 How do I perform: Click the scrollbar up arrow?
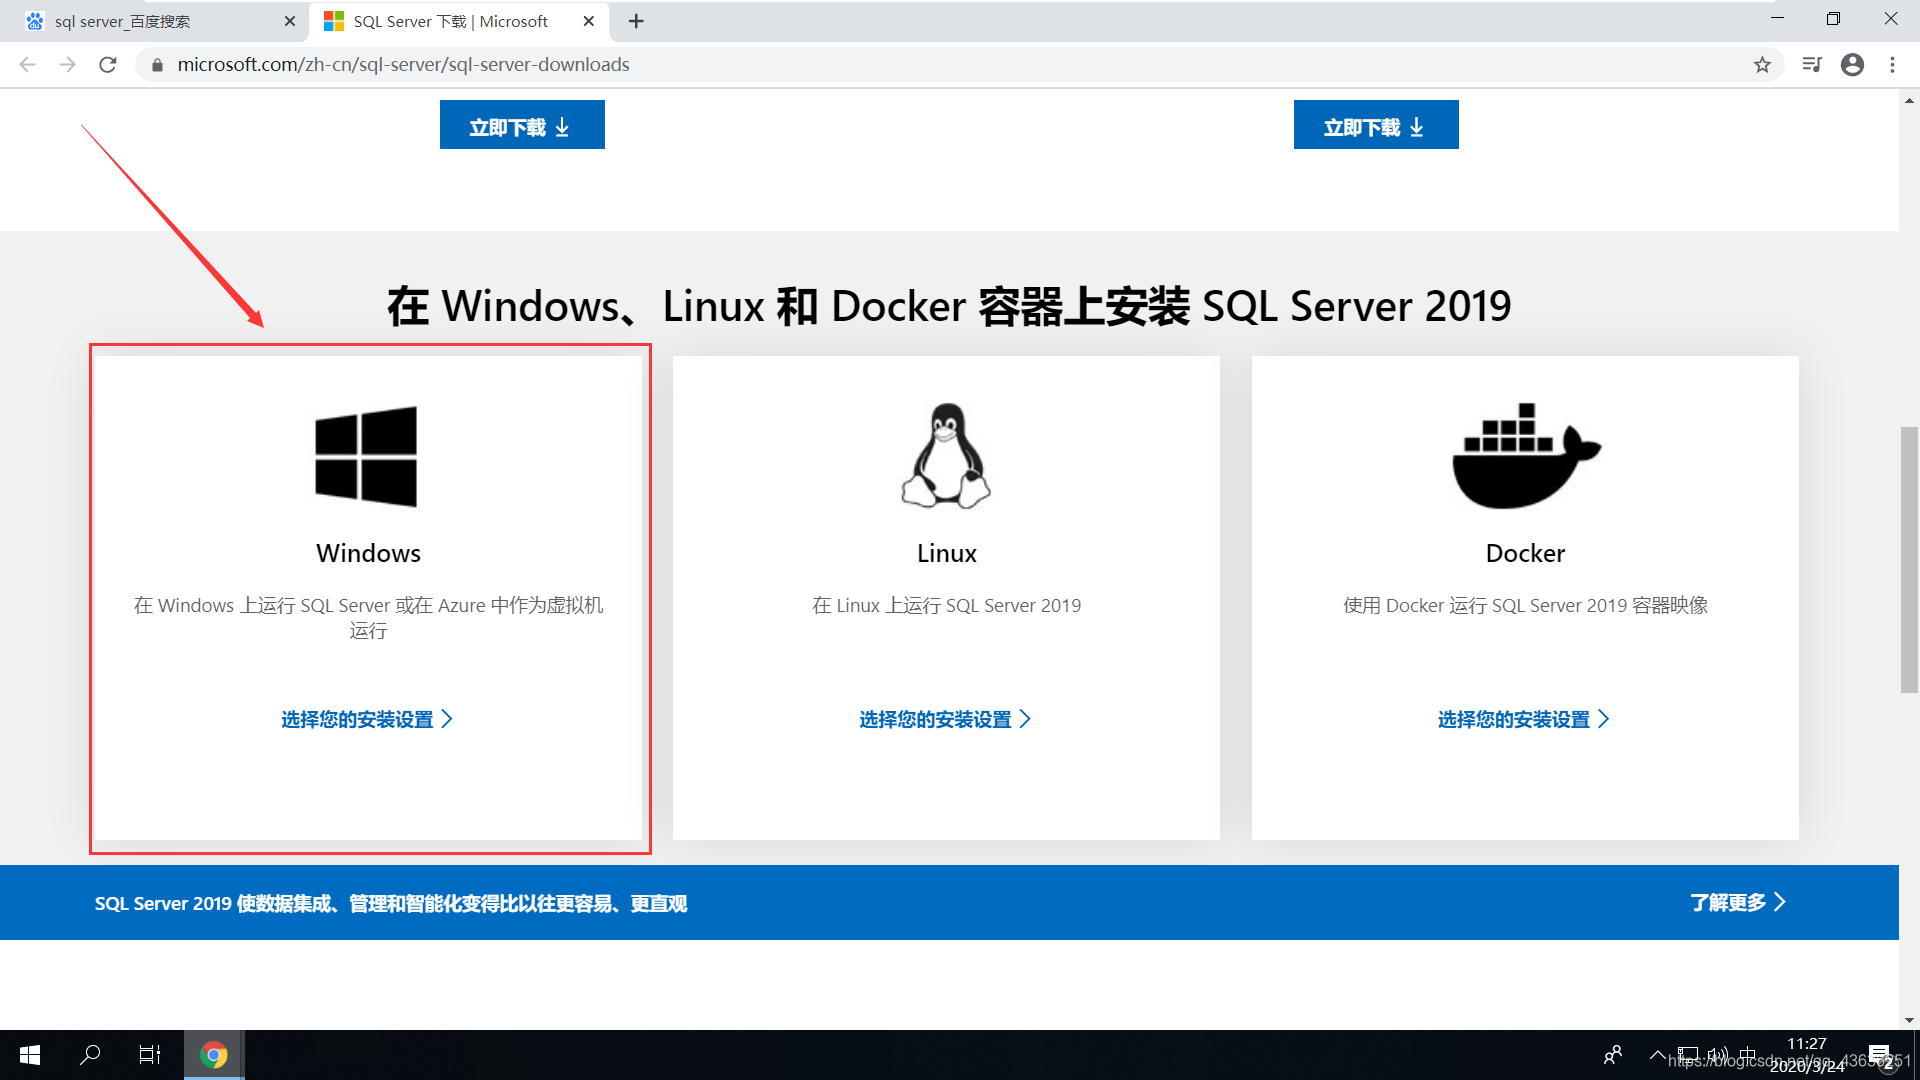pos(1909,100)
